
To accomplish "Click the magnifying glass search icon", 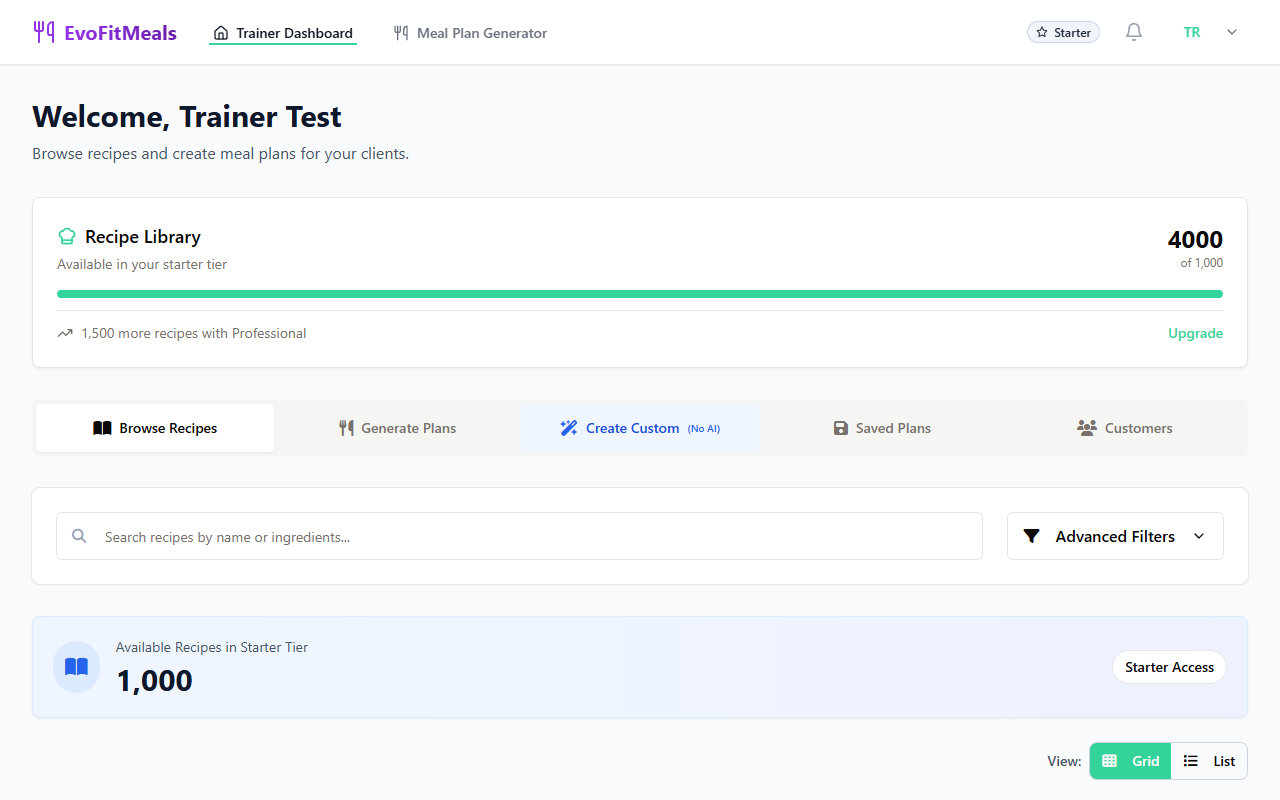I will 80,537.
